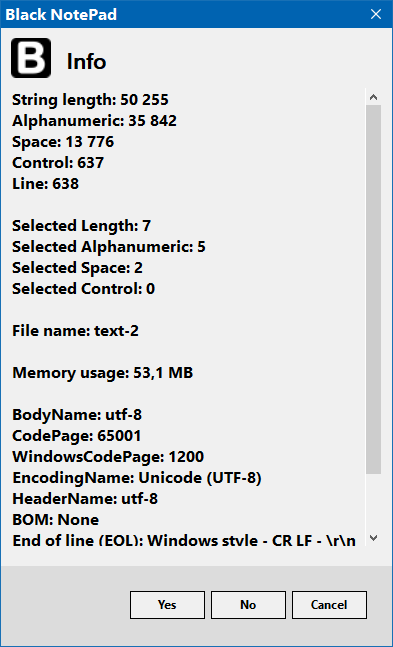Click the 'Black NotePad' title bar text
This screenshot has height=647, width=393.
61,15
